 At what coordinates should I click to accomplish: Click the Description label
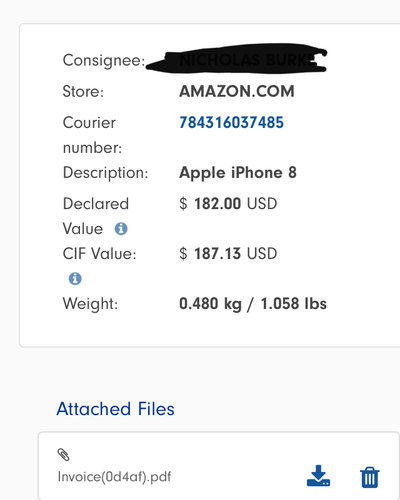click(x=105, y=173)
